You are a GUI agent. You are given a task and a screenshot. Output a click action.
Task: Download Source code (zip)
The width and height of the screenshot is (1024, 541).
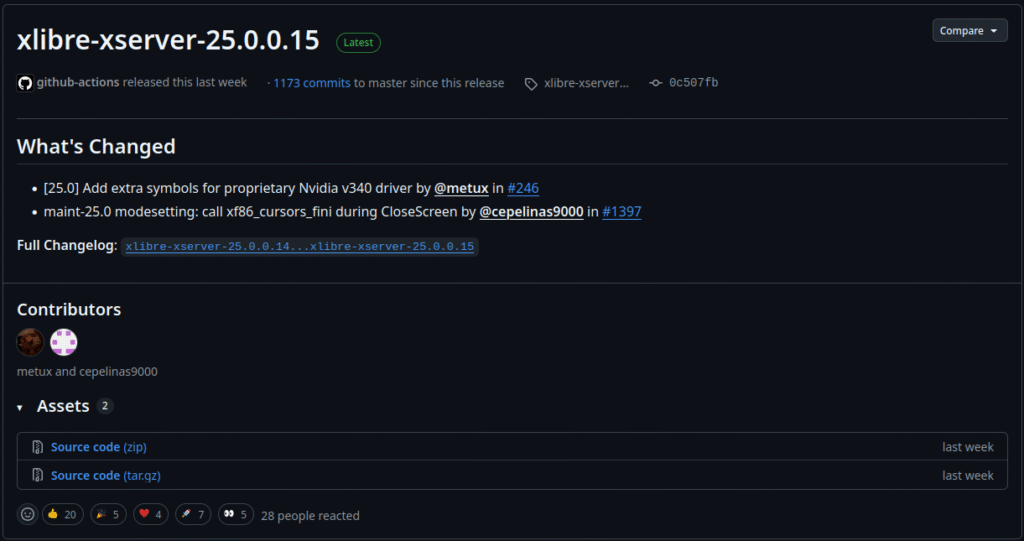[98, 447]
